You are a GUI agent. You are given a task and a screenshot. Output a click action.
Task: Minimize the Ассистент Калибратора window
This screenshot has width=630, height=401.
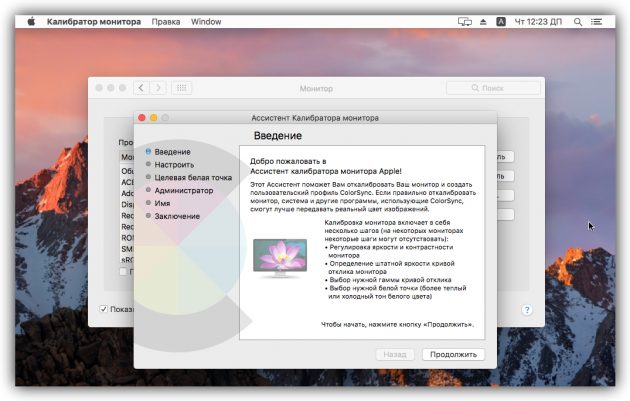[x=153, y=118]
